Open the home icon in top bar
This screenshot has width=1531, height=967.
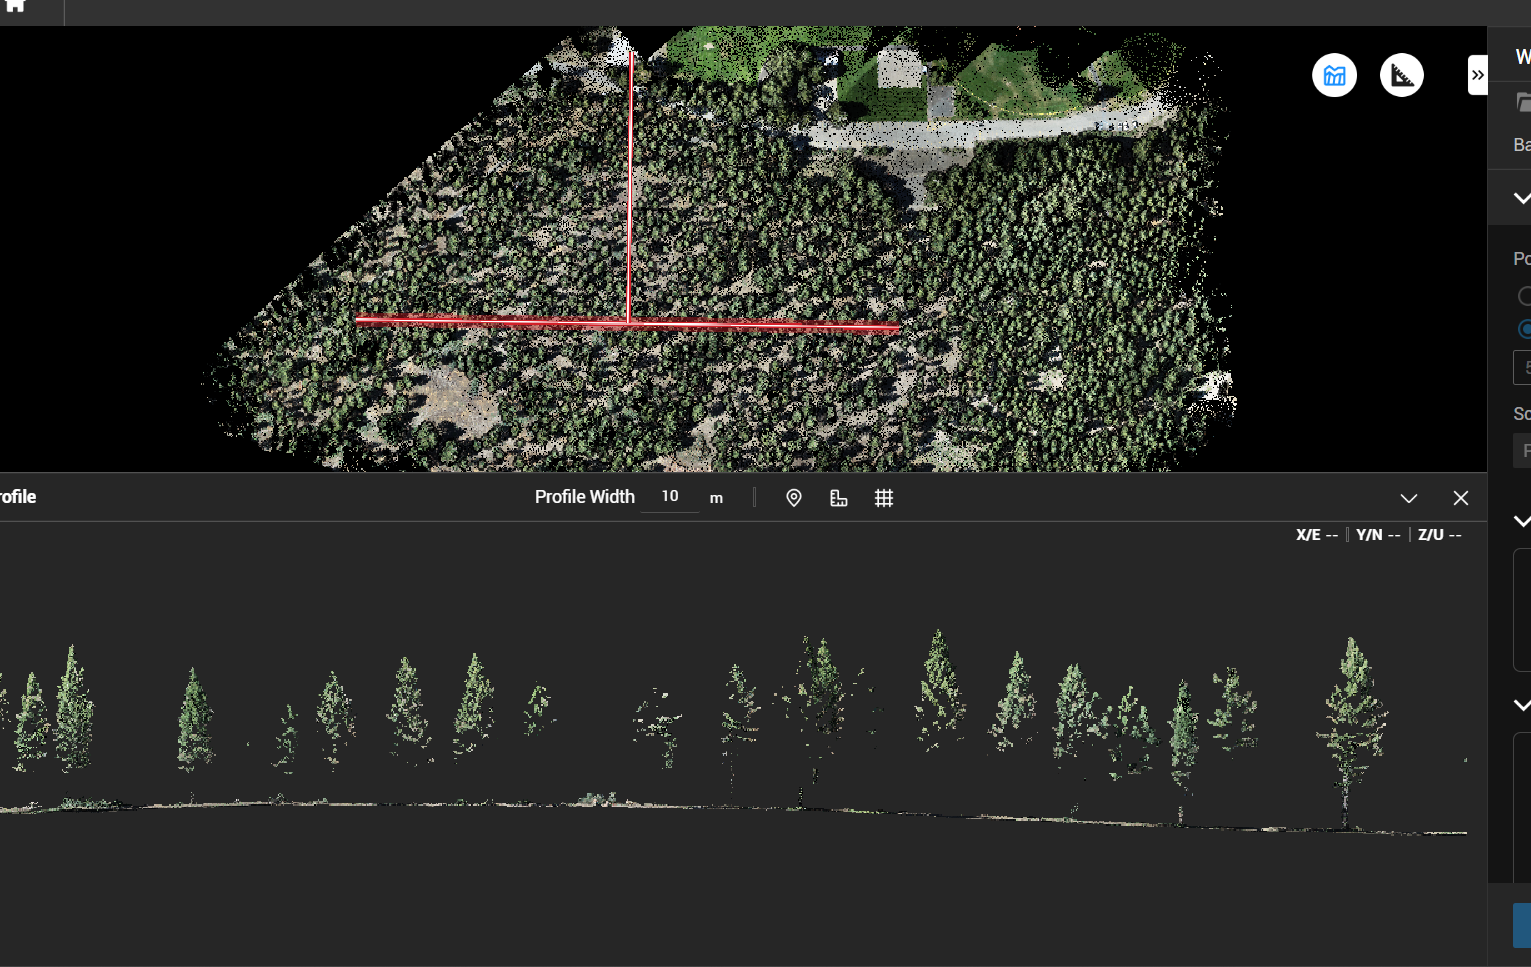[x=16, y=5]
